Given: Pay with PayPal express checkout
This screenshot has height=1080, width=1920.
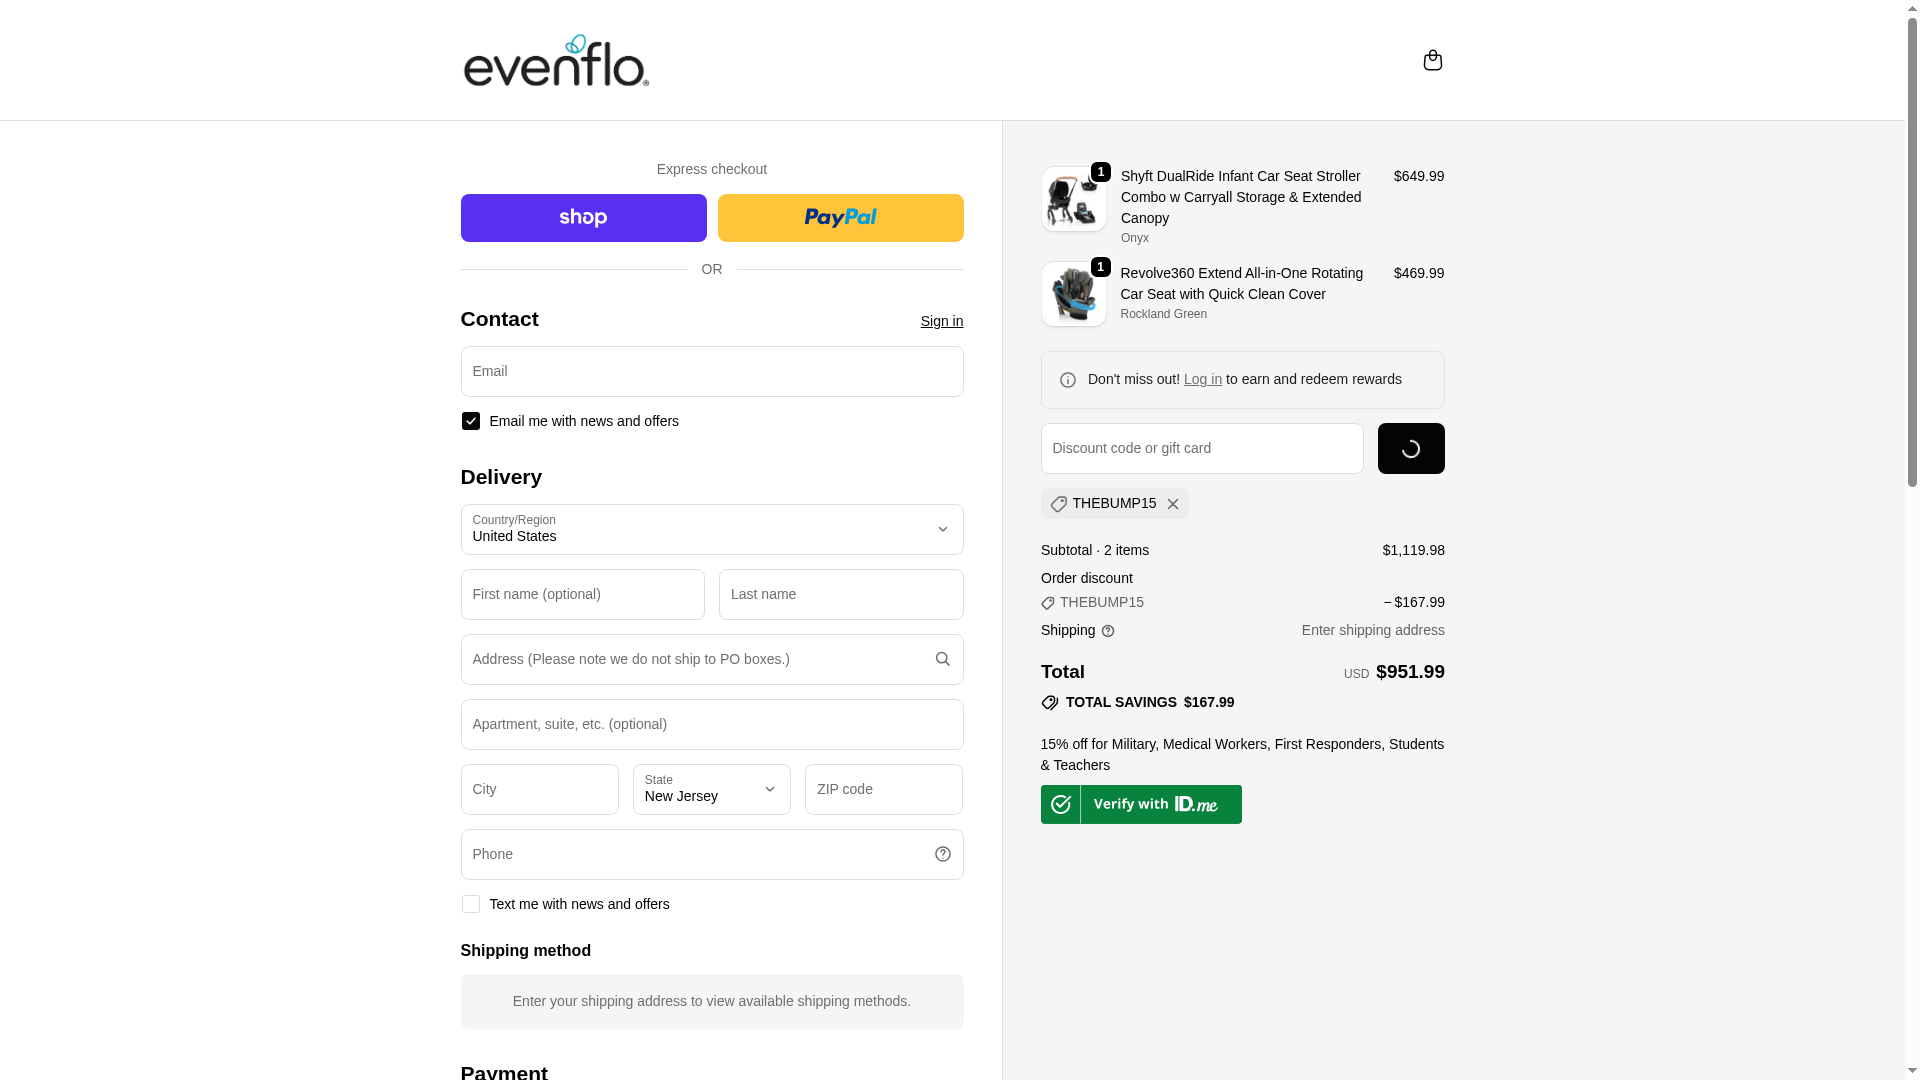Looking at the screenshot, I should (840, 218).
